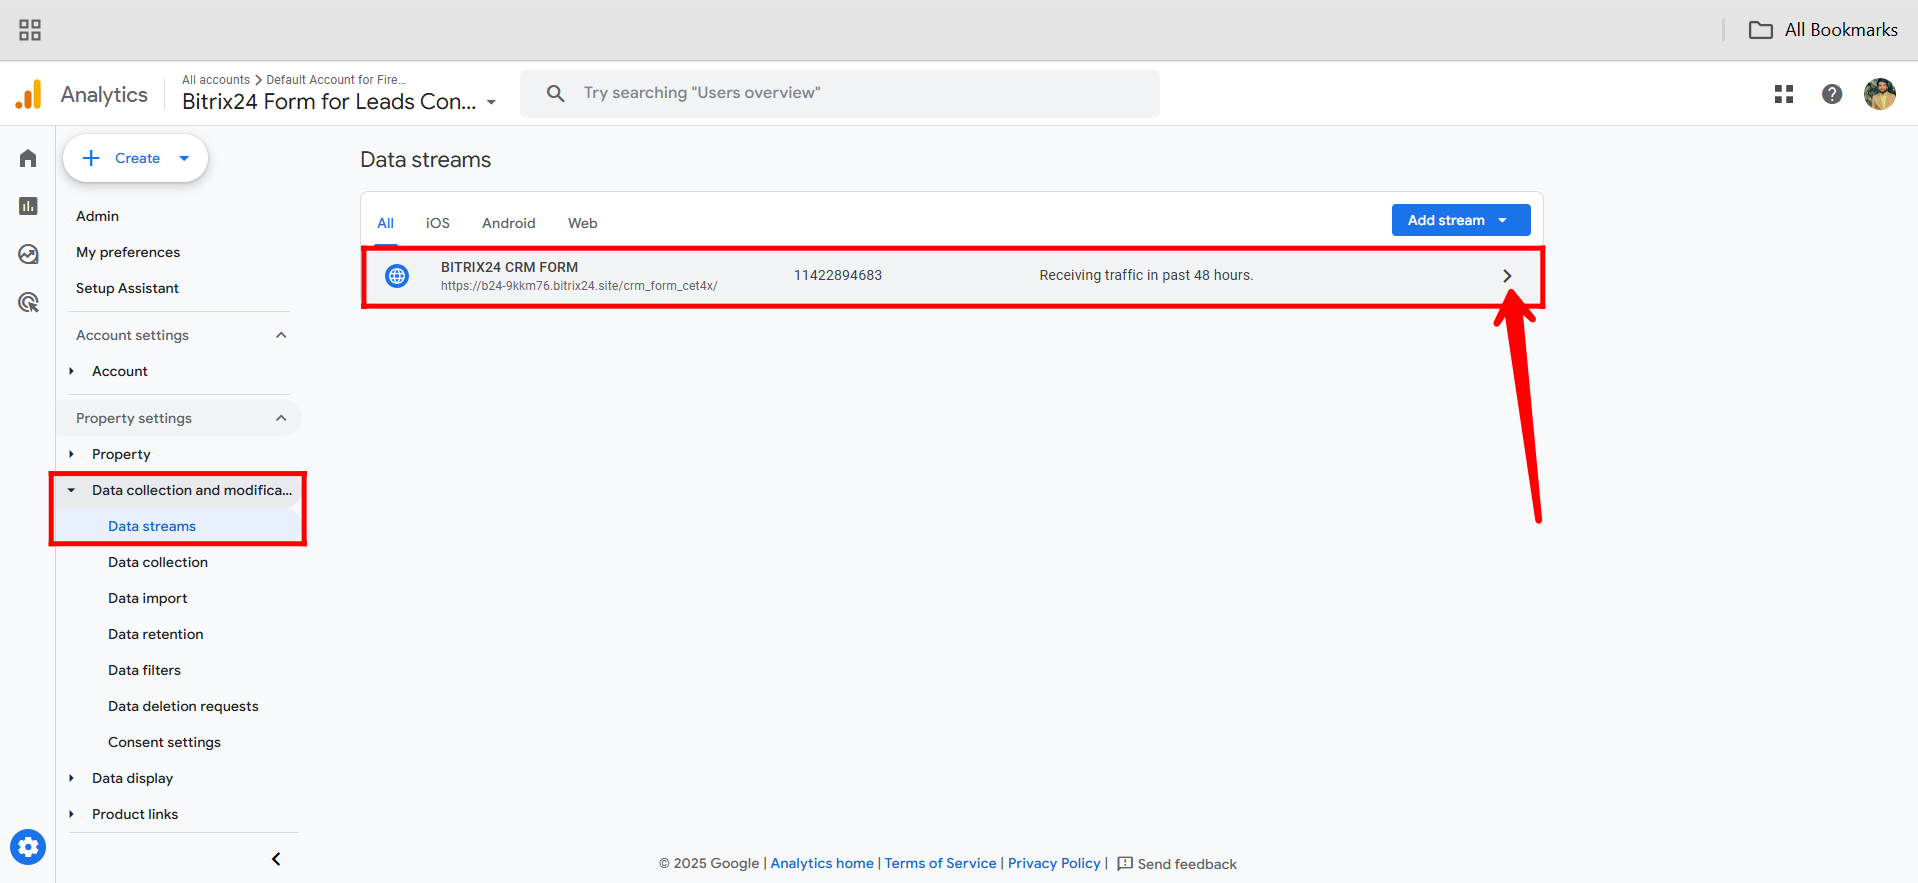Expand the Property tree item

(71, 454)
